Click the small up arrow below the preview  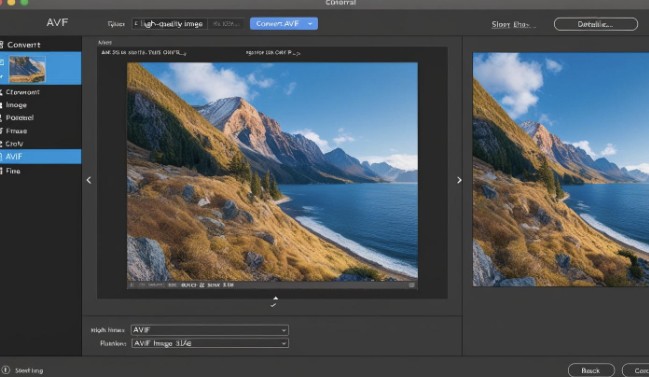(x=276, y=298)
